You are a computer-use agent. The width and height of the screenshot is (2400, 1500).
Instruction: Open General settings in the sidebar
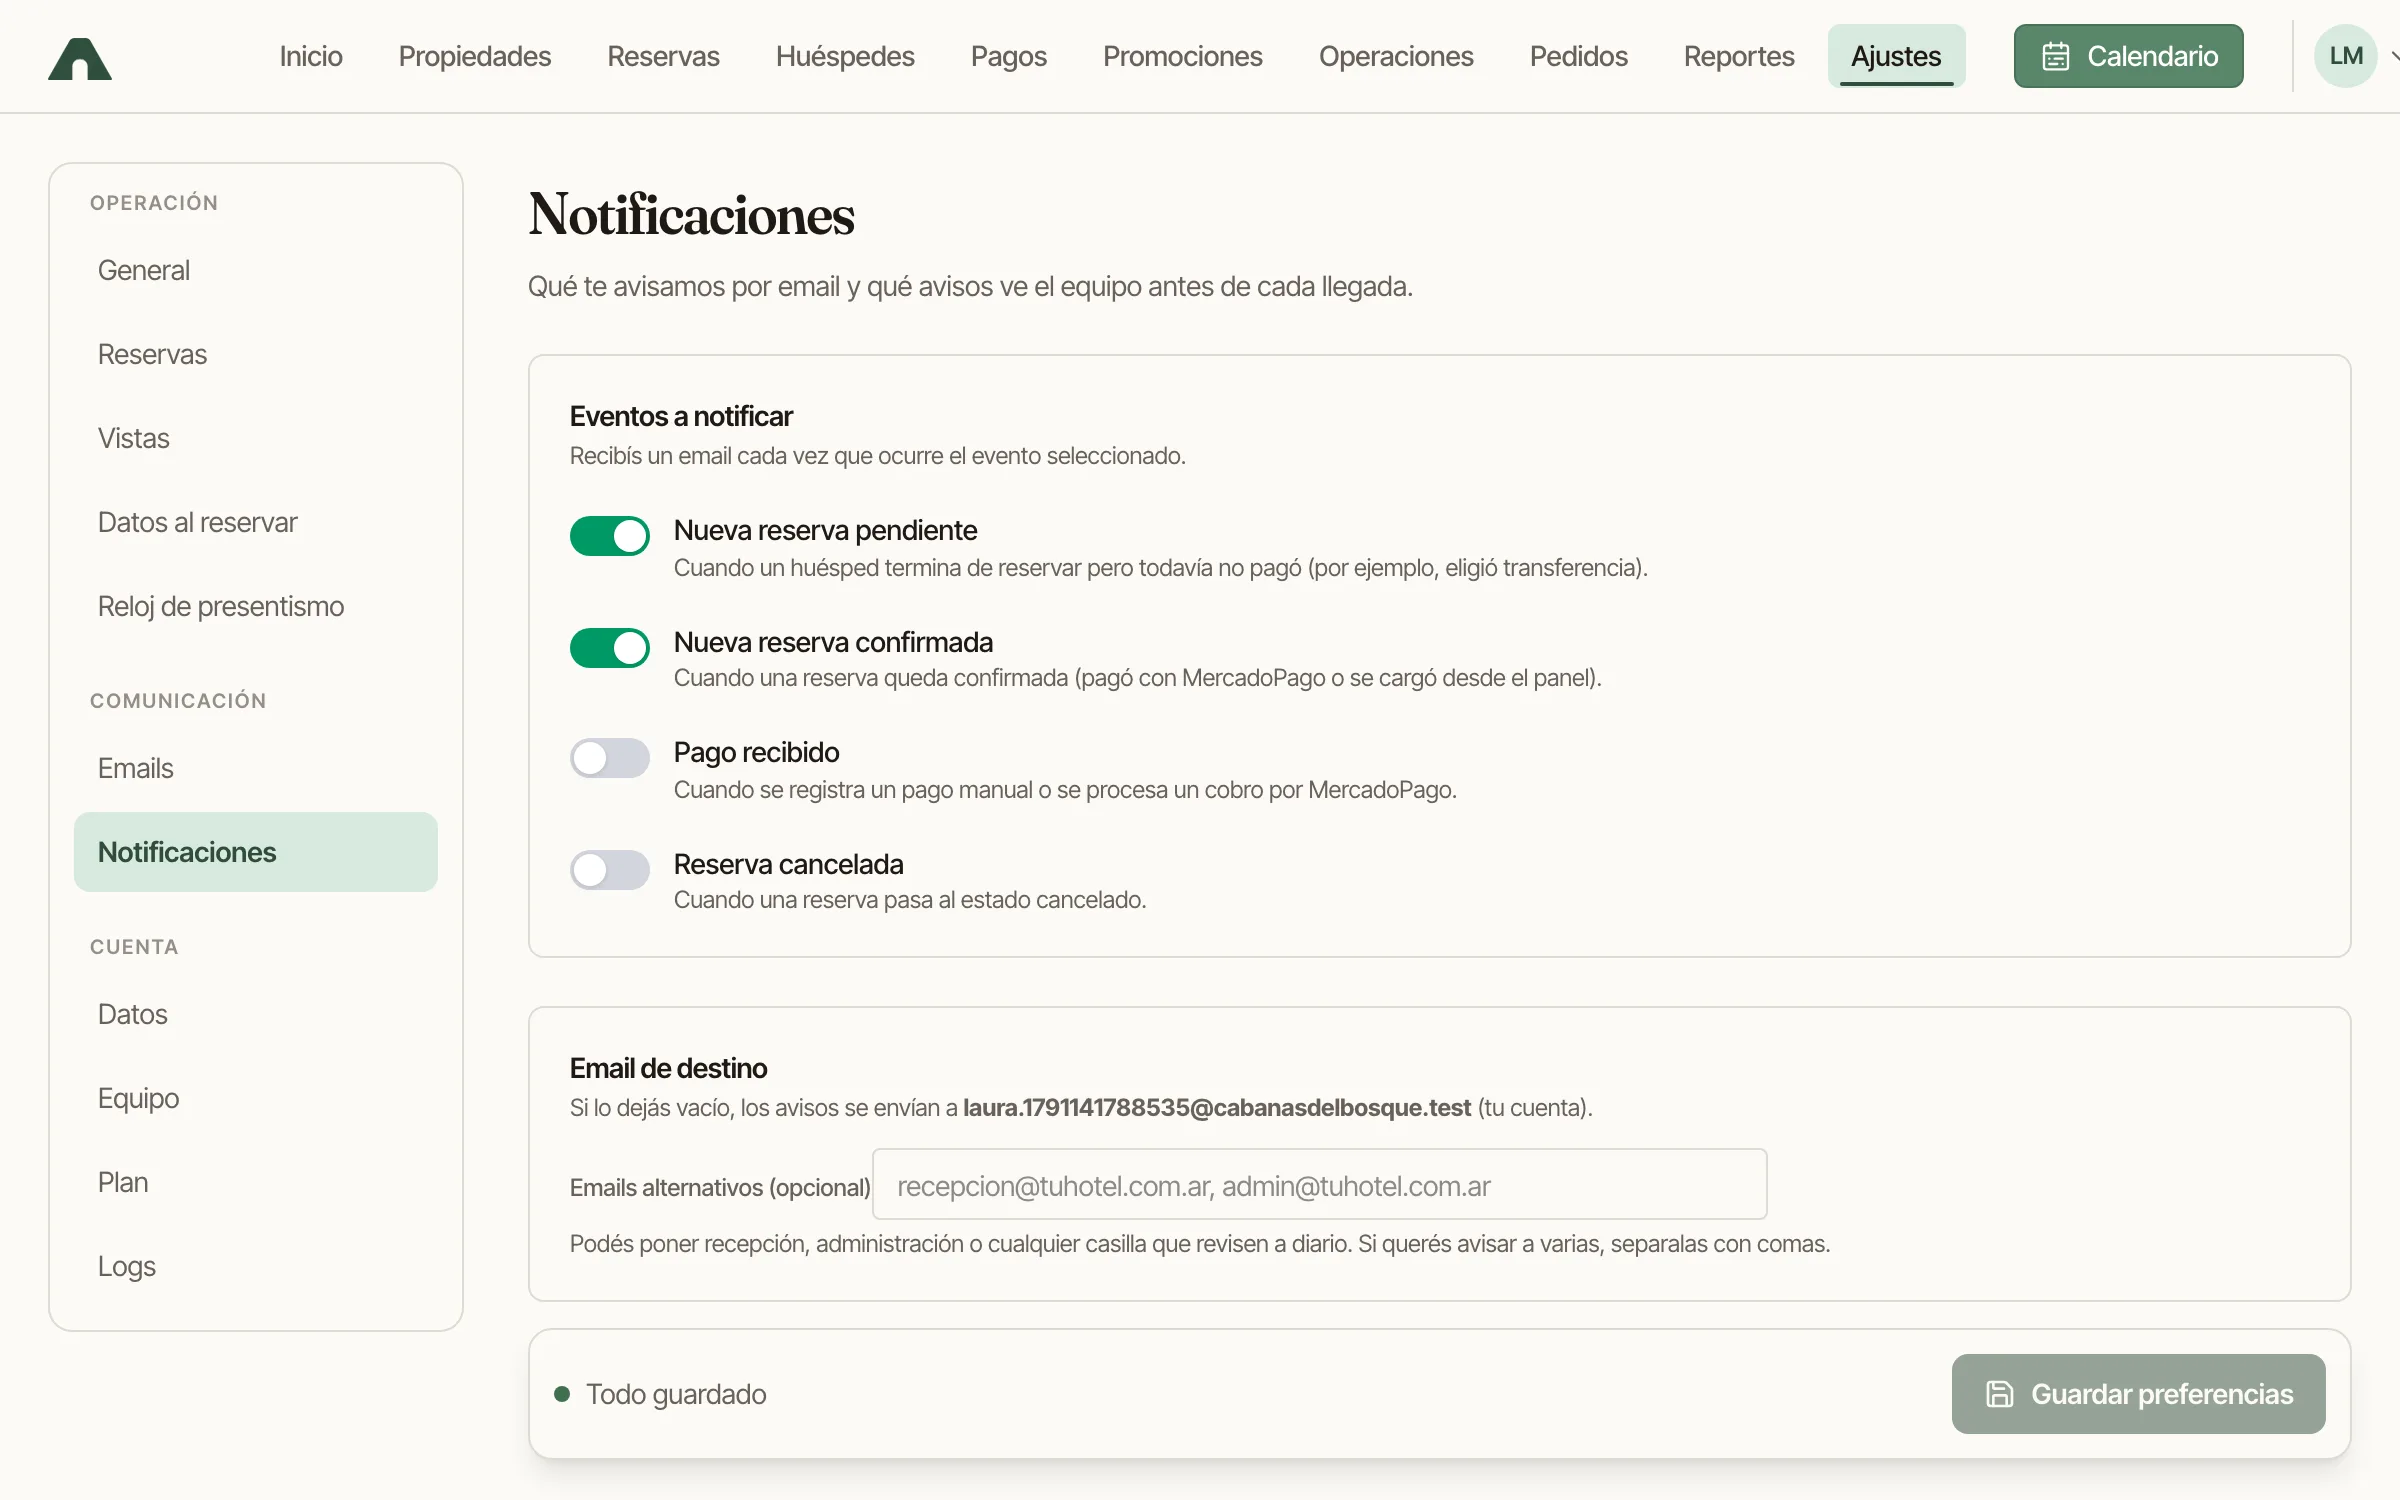256,270
